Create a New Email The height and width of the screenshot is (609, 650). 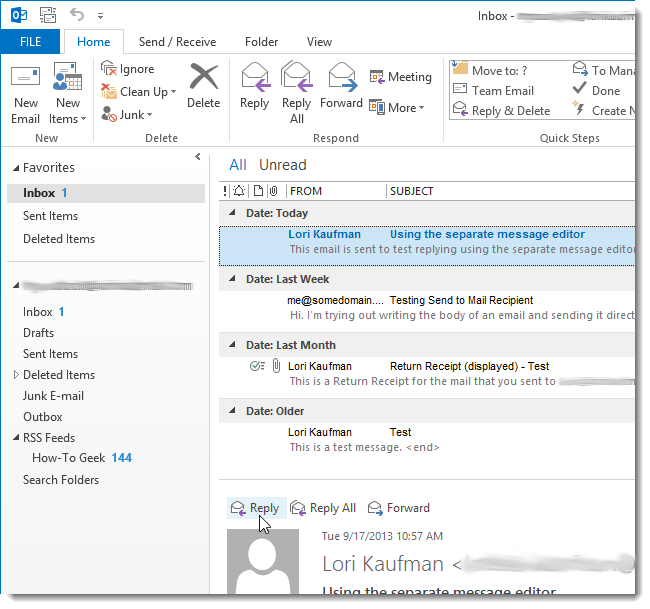click(26, 93)
